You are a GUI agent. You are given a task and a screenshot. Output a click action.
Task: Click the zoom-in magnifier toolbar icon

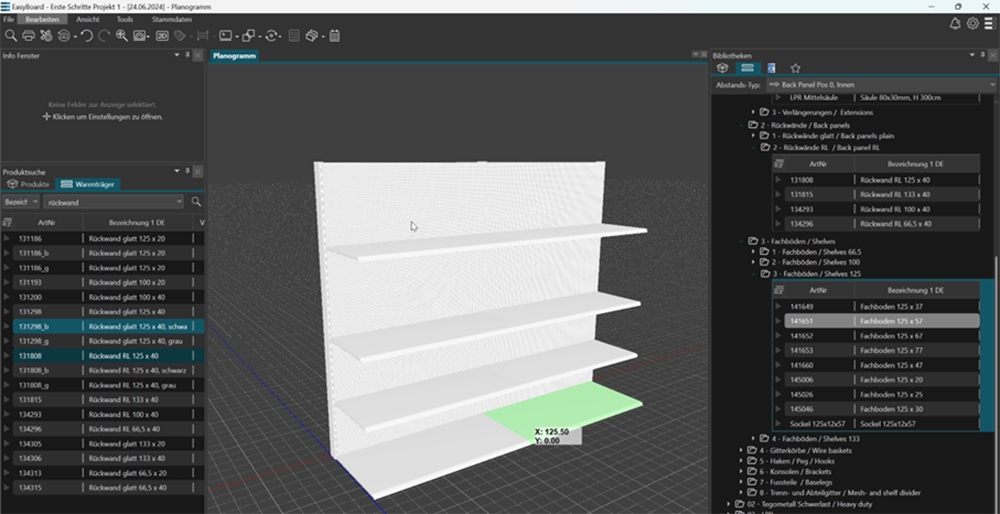coord(122,36)
